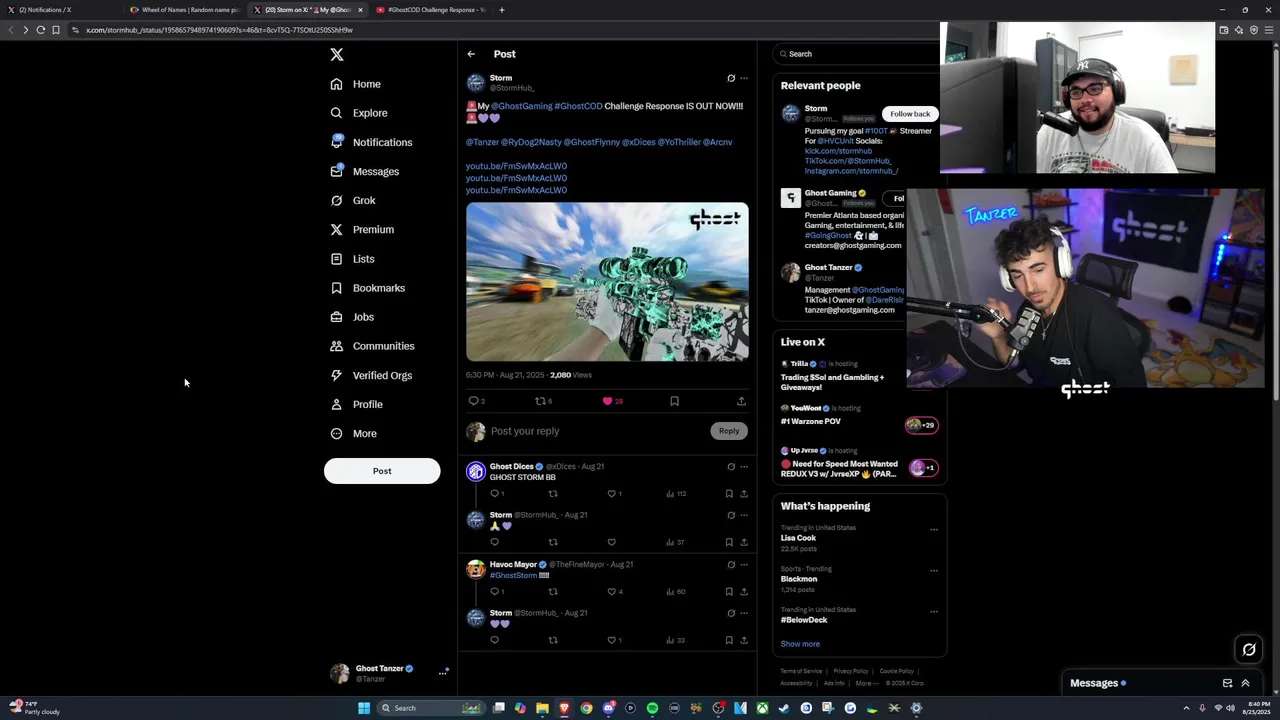Click the grey Reply button
The image size is (1280, 720).
(729, 431)
